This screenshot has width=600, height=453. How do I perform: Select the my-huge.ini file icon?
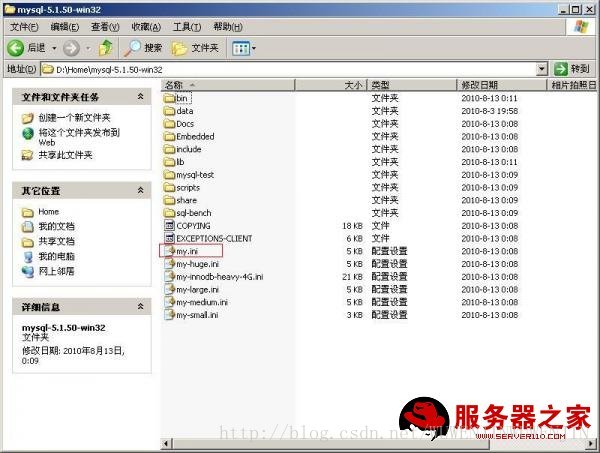click(x=170, y=264)
